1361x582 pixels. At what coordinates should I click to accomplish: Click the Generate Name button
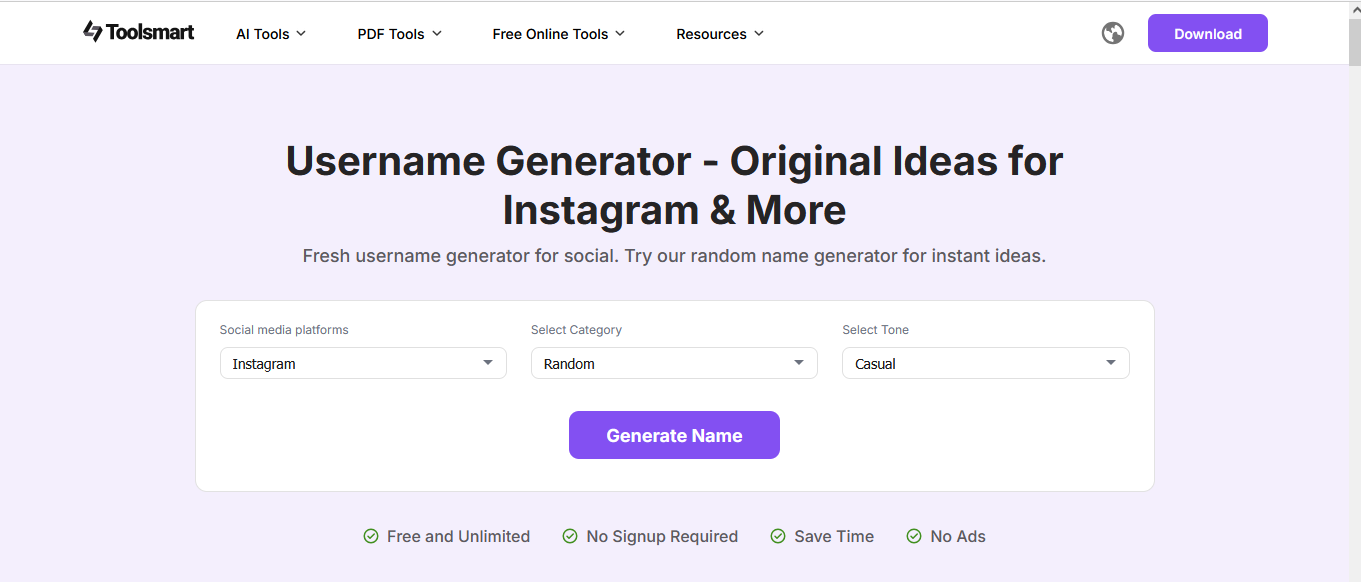tap(674, 435)
